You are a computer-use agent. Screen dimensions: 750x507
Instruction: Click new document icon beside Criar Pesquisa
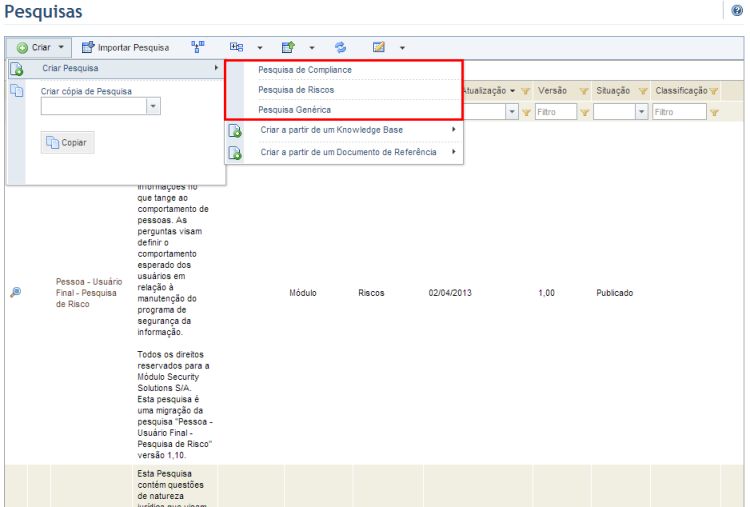(17, 69)
